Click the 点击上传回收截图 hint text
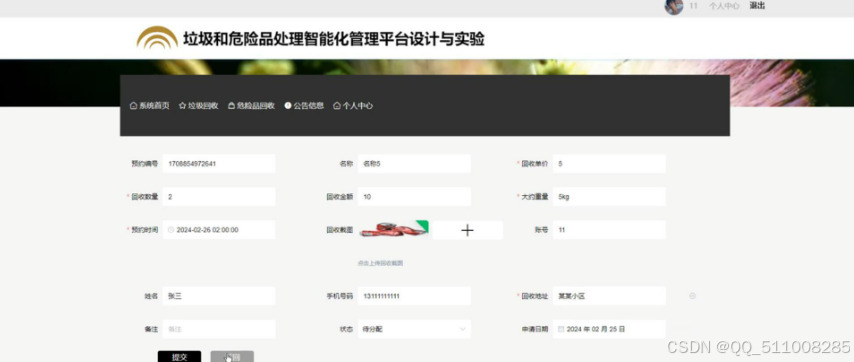The width and height of the screenshot is (854, 362). click(x=380, y=263)
